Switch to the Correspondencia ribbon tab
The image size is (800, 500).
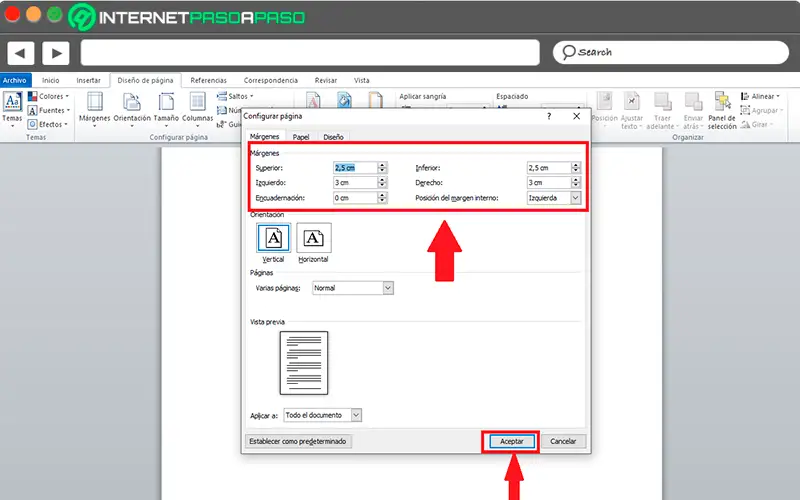[270, 80]
